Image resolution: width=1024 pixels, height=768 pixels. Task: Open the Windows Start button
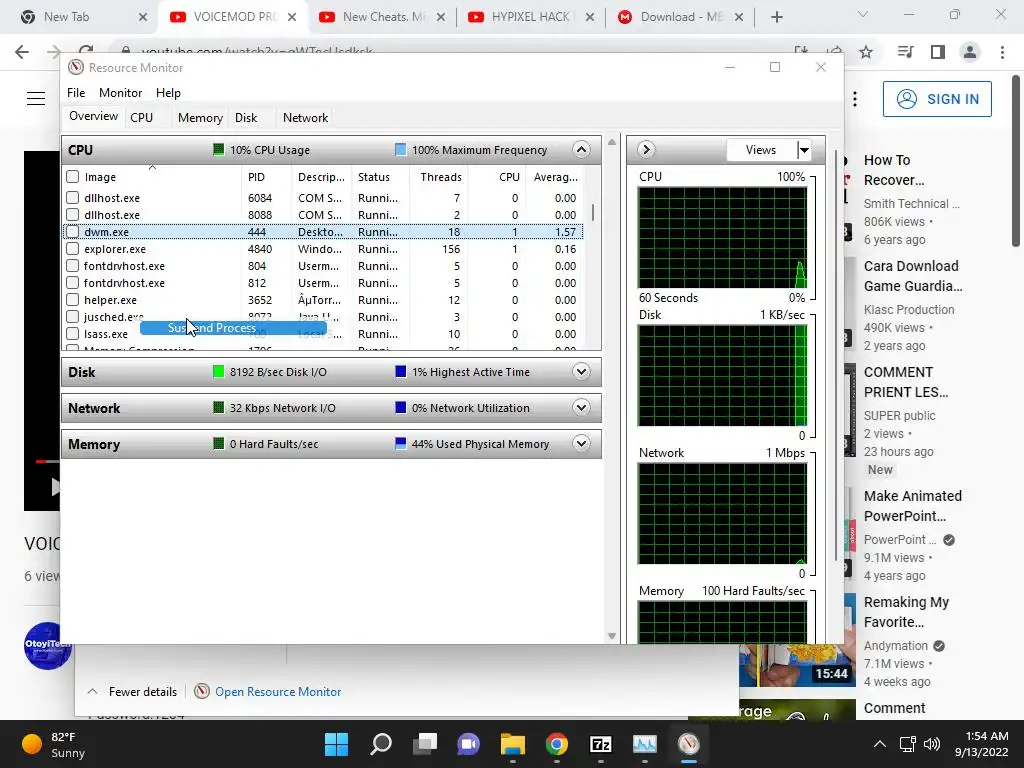(x=336, y=744)
